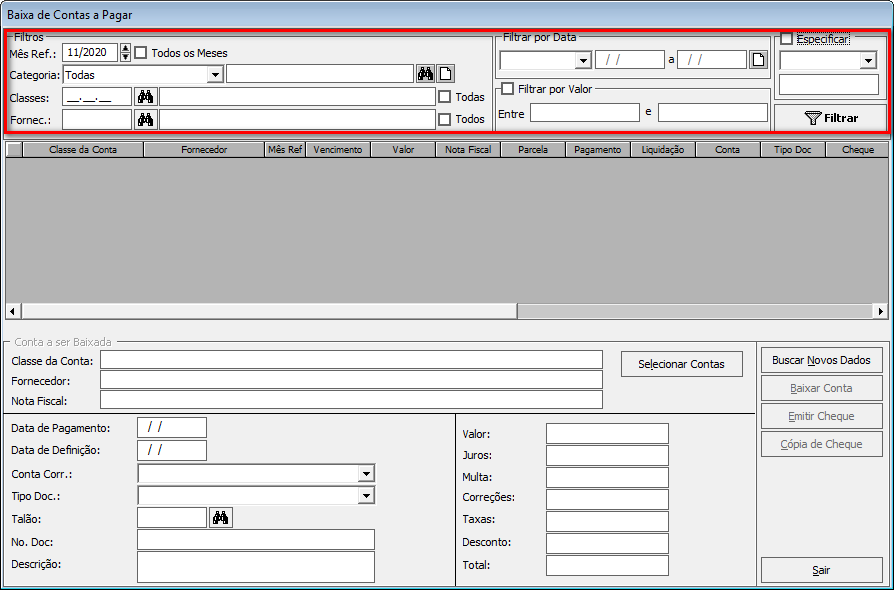Click the end date filter field
Image resolution: width=894 pixels, height=590 pixels.
click(712, 60)
